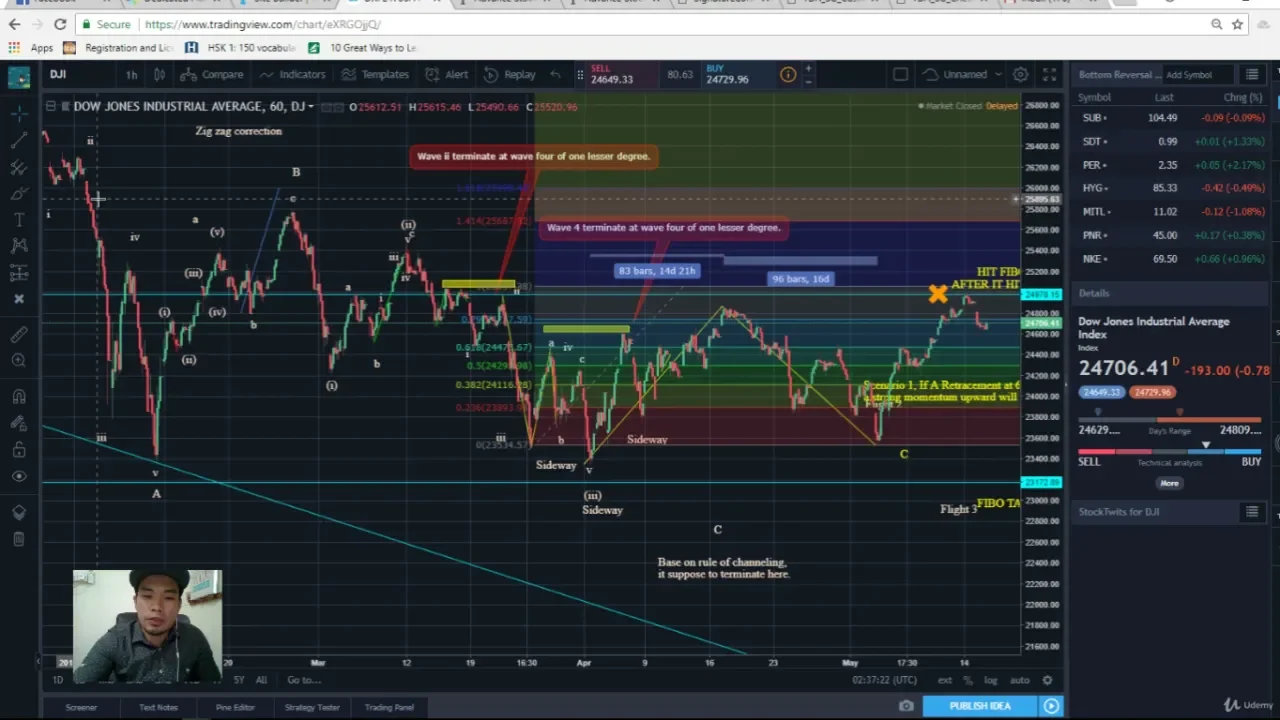This screenshot has width=1280, height=720.
Task: Select the crosshair cursor tool
Action: click(19, 114)
